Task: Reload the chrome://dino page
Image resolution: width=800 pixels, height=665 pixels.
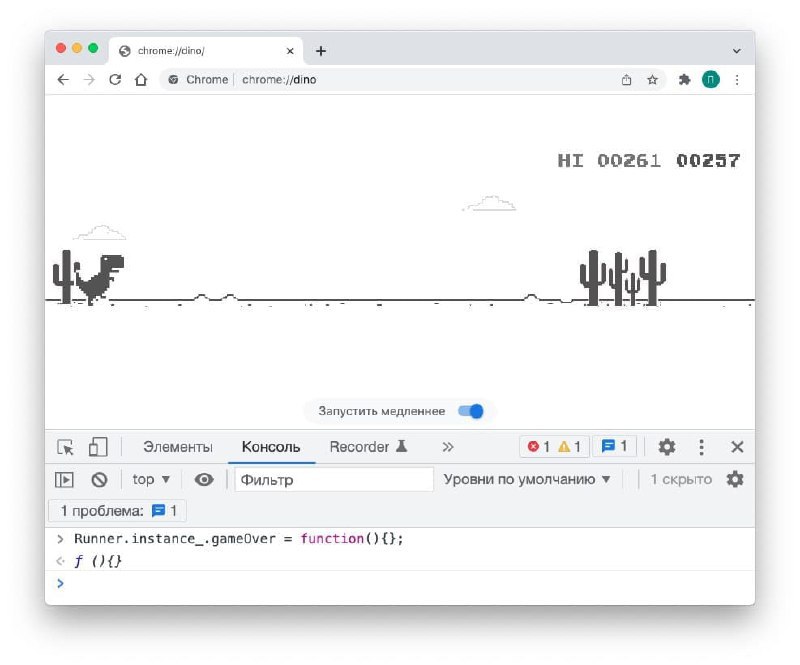Action: click(115, 80)
